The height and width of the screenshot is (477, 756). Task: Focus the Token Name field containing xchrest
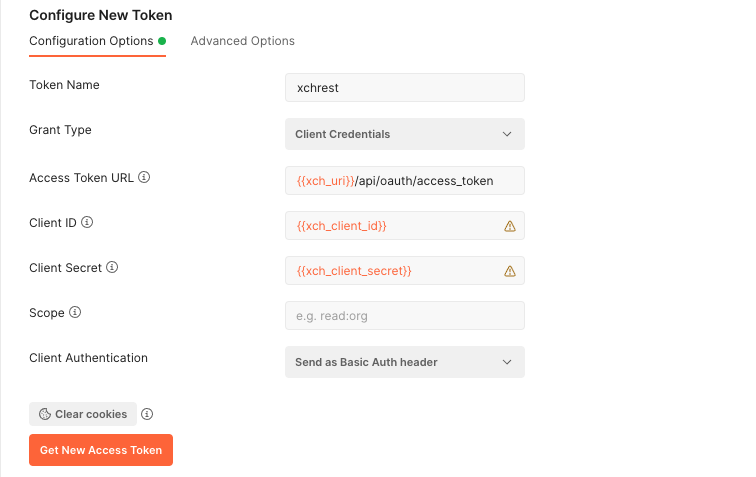coord(404,88)
